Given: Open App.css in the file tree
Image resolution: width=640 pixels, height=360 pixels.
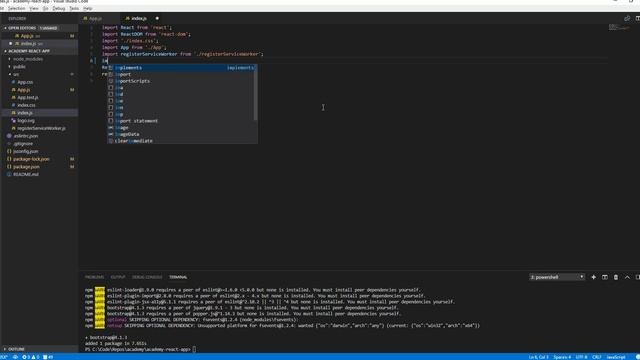Looking at the screenshot, I should tap(25, 82).
